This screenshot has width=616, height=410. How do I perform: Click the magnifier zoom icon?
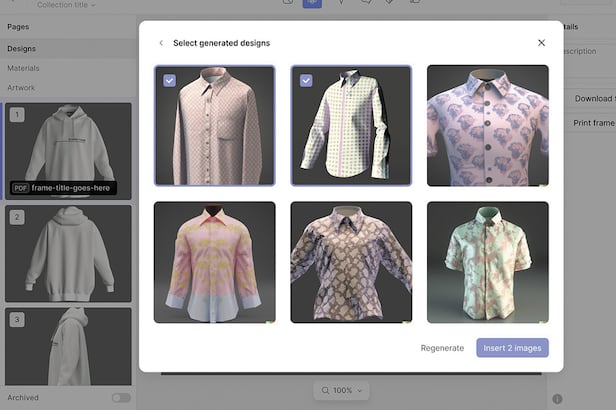coord(325,390)
